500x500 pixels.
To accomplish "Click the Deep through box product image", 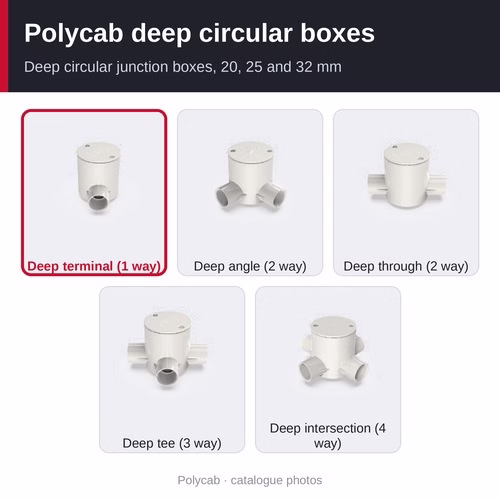I will coord(407,175).
